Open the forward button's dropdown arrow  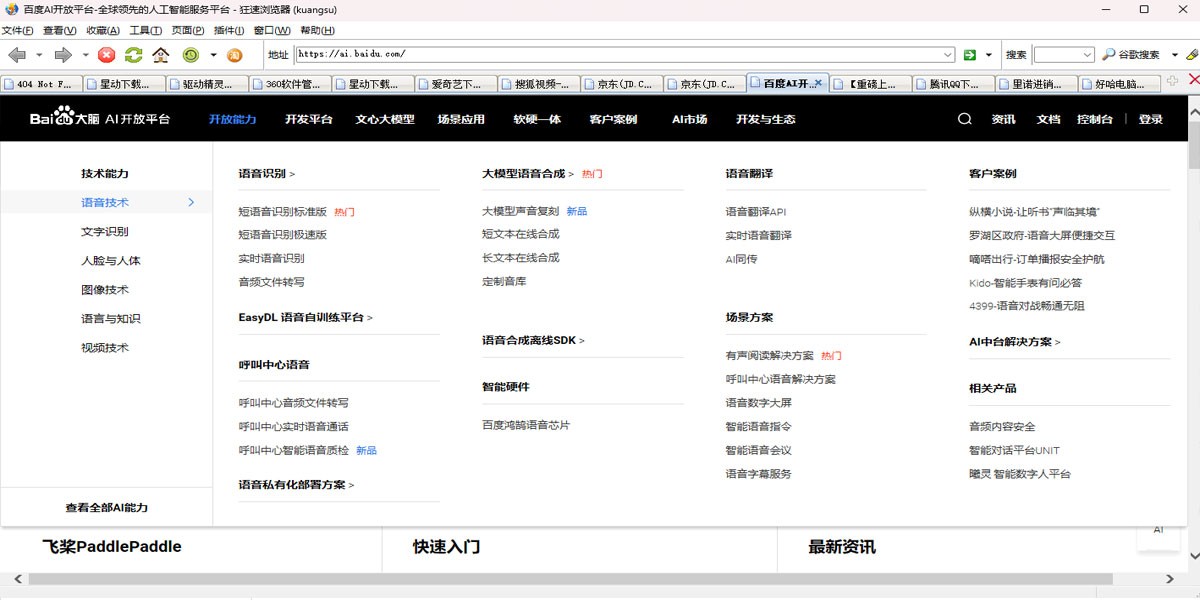point(85,55)
